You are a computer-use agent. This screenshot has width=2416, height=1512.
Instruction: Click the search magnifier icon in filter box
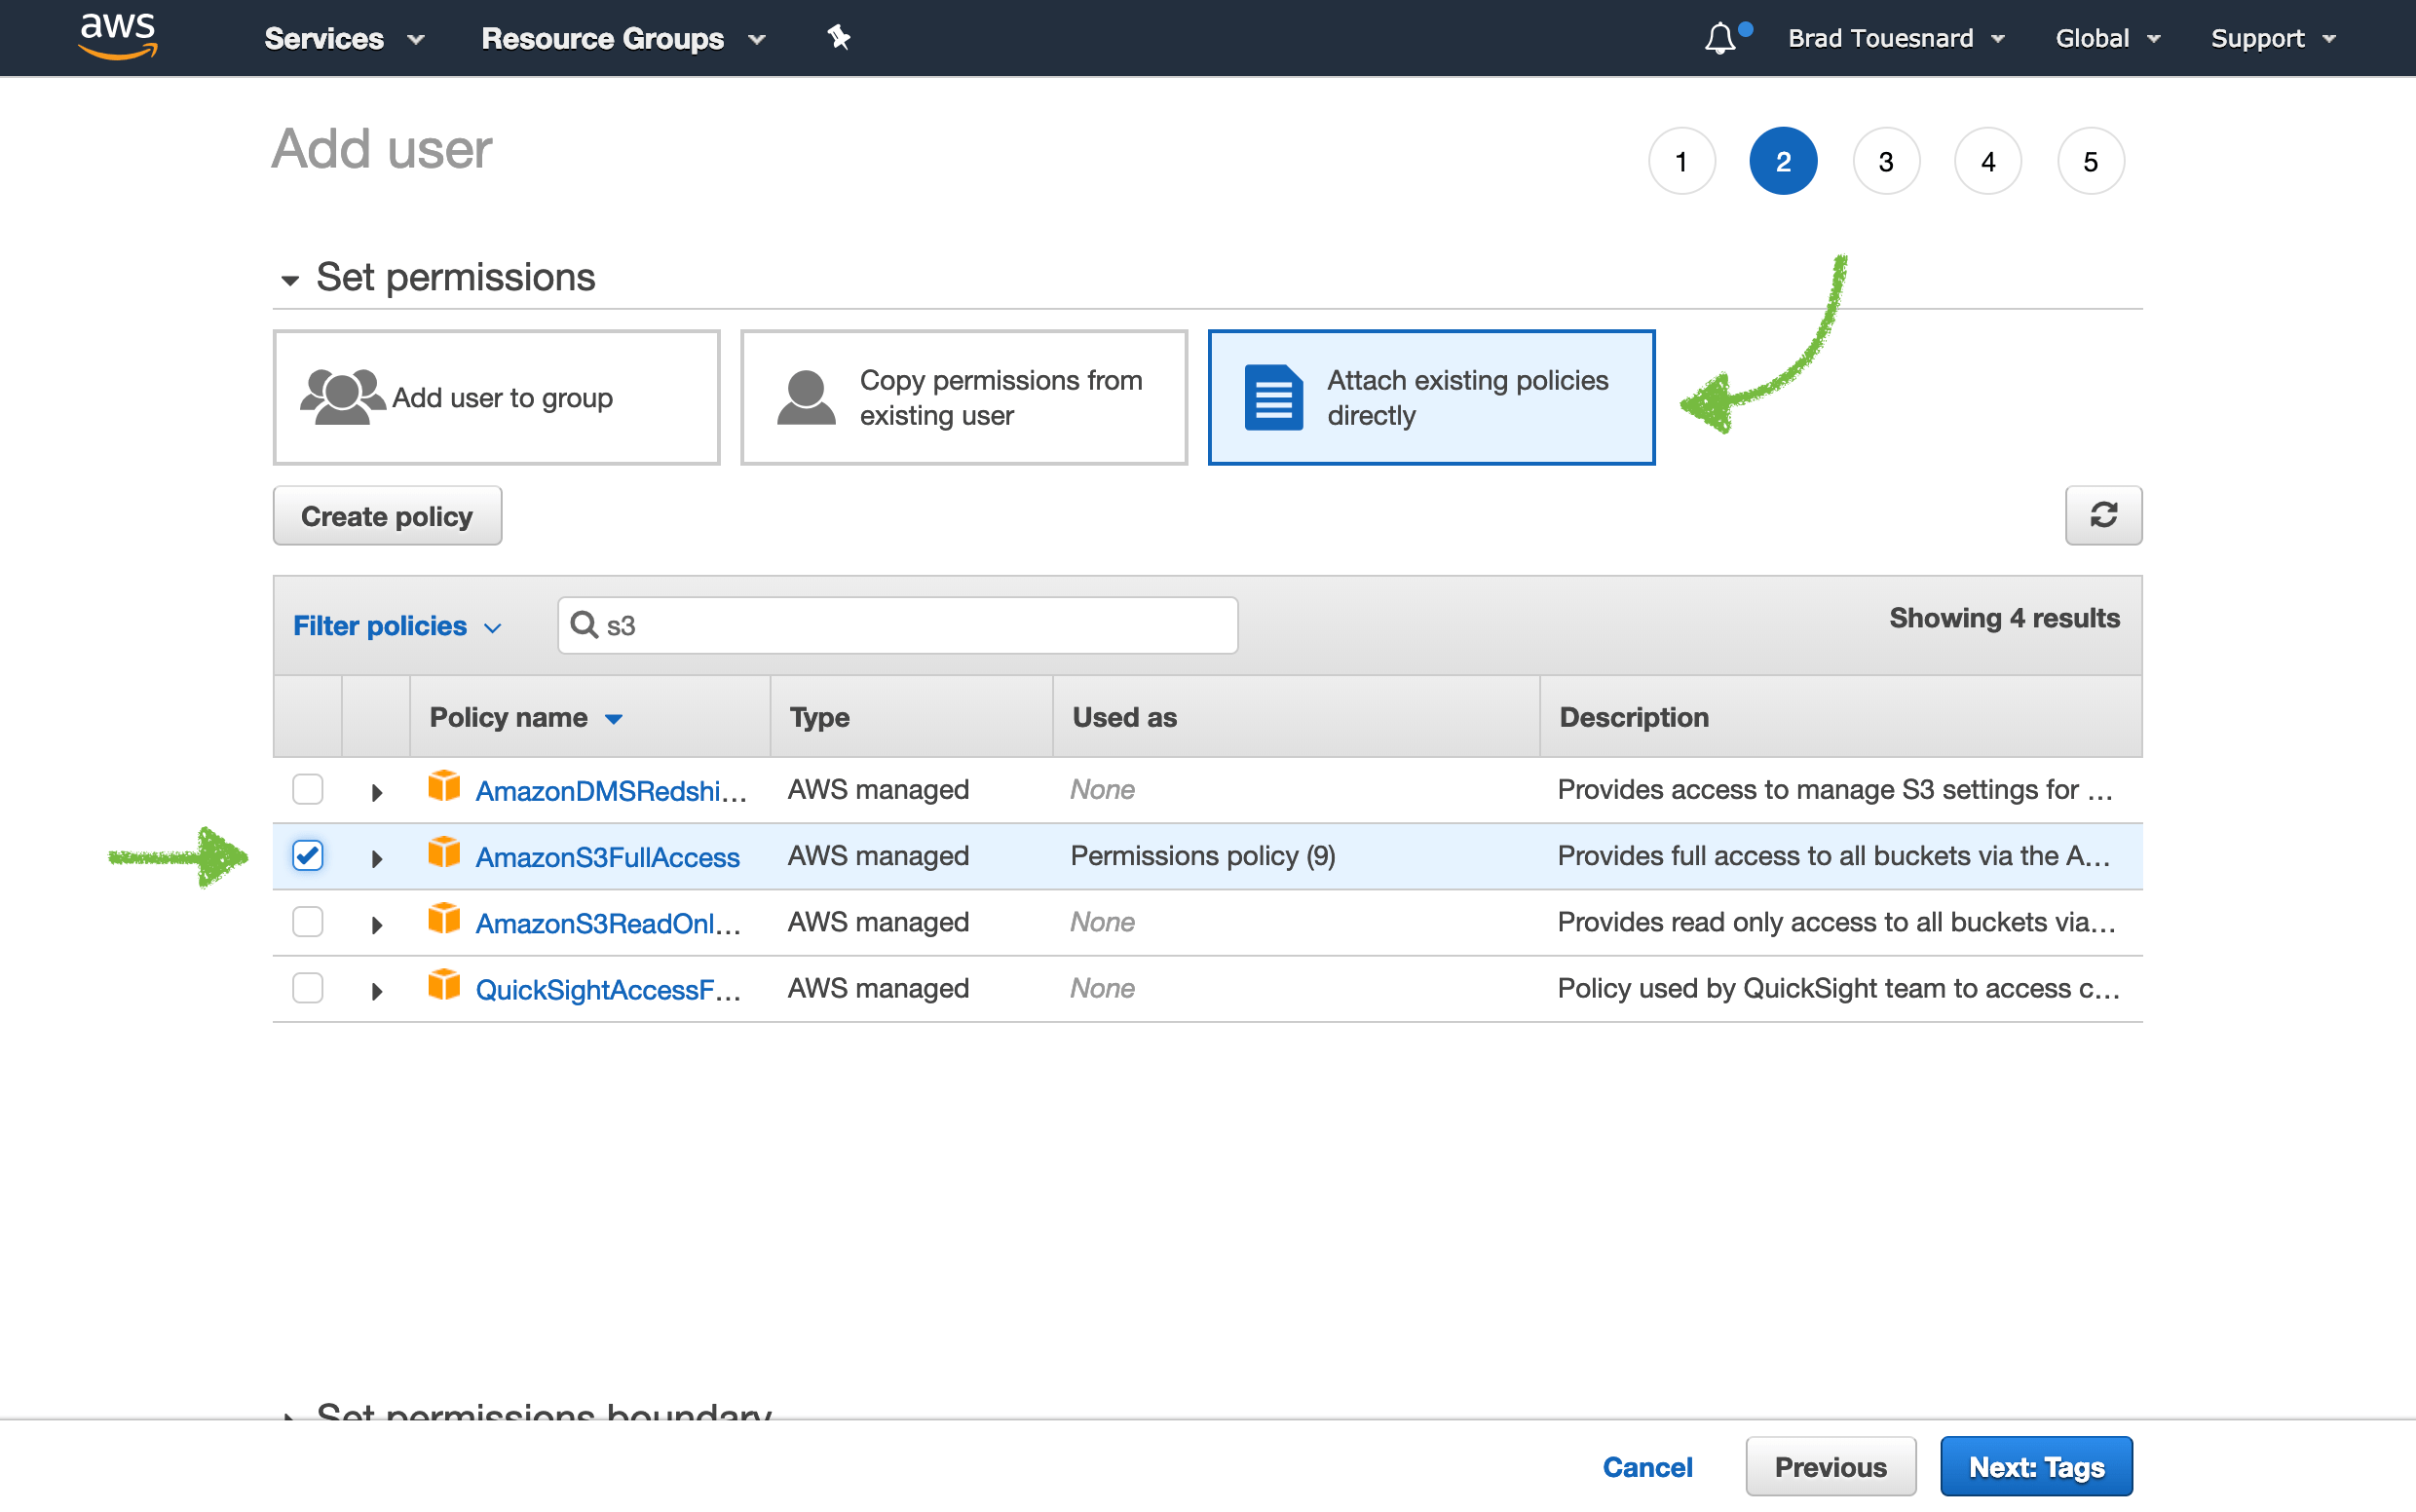[583, 625]
